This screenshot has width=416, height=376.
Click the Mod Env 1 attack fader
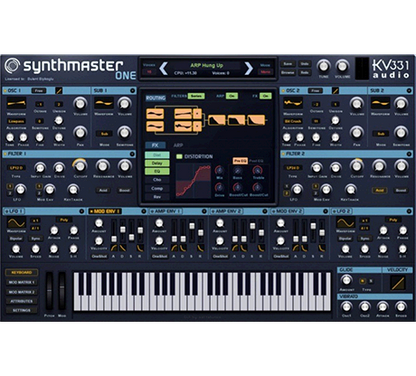coord(114,239)
